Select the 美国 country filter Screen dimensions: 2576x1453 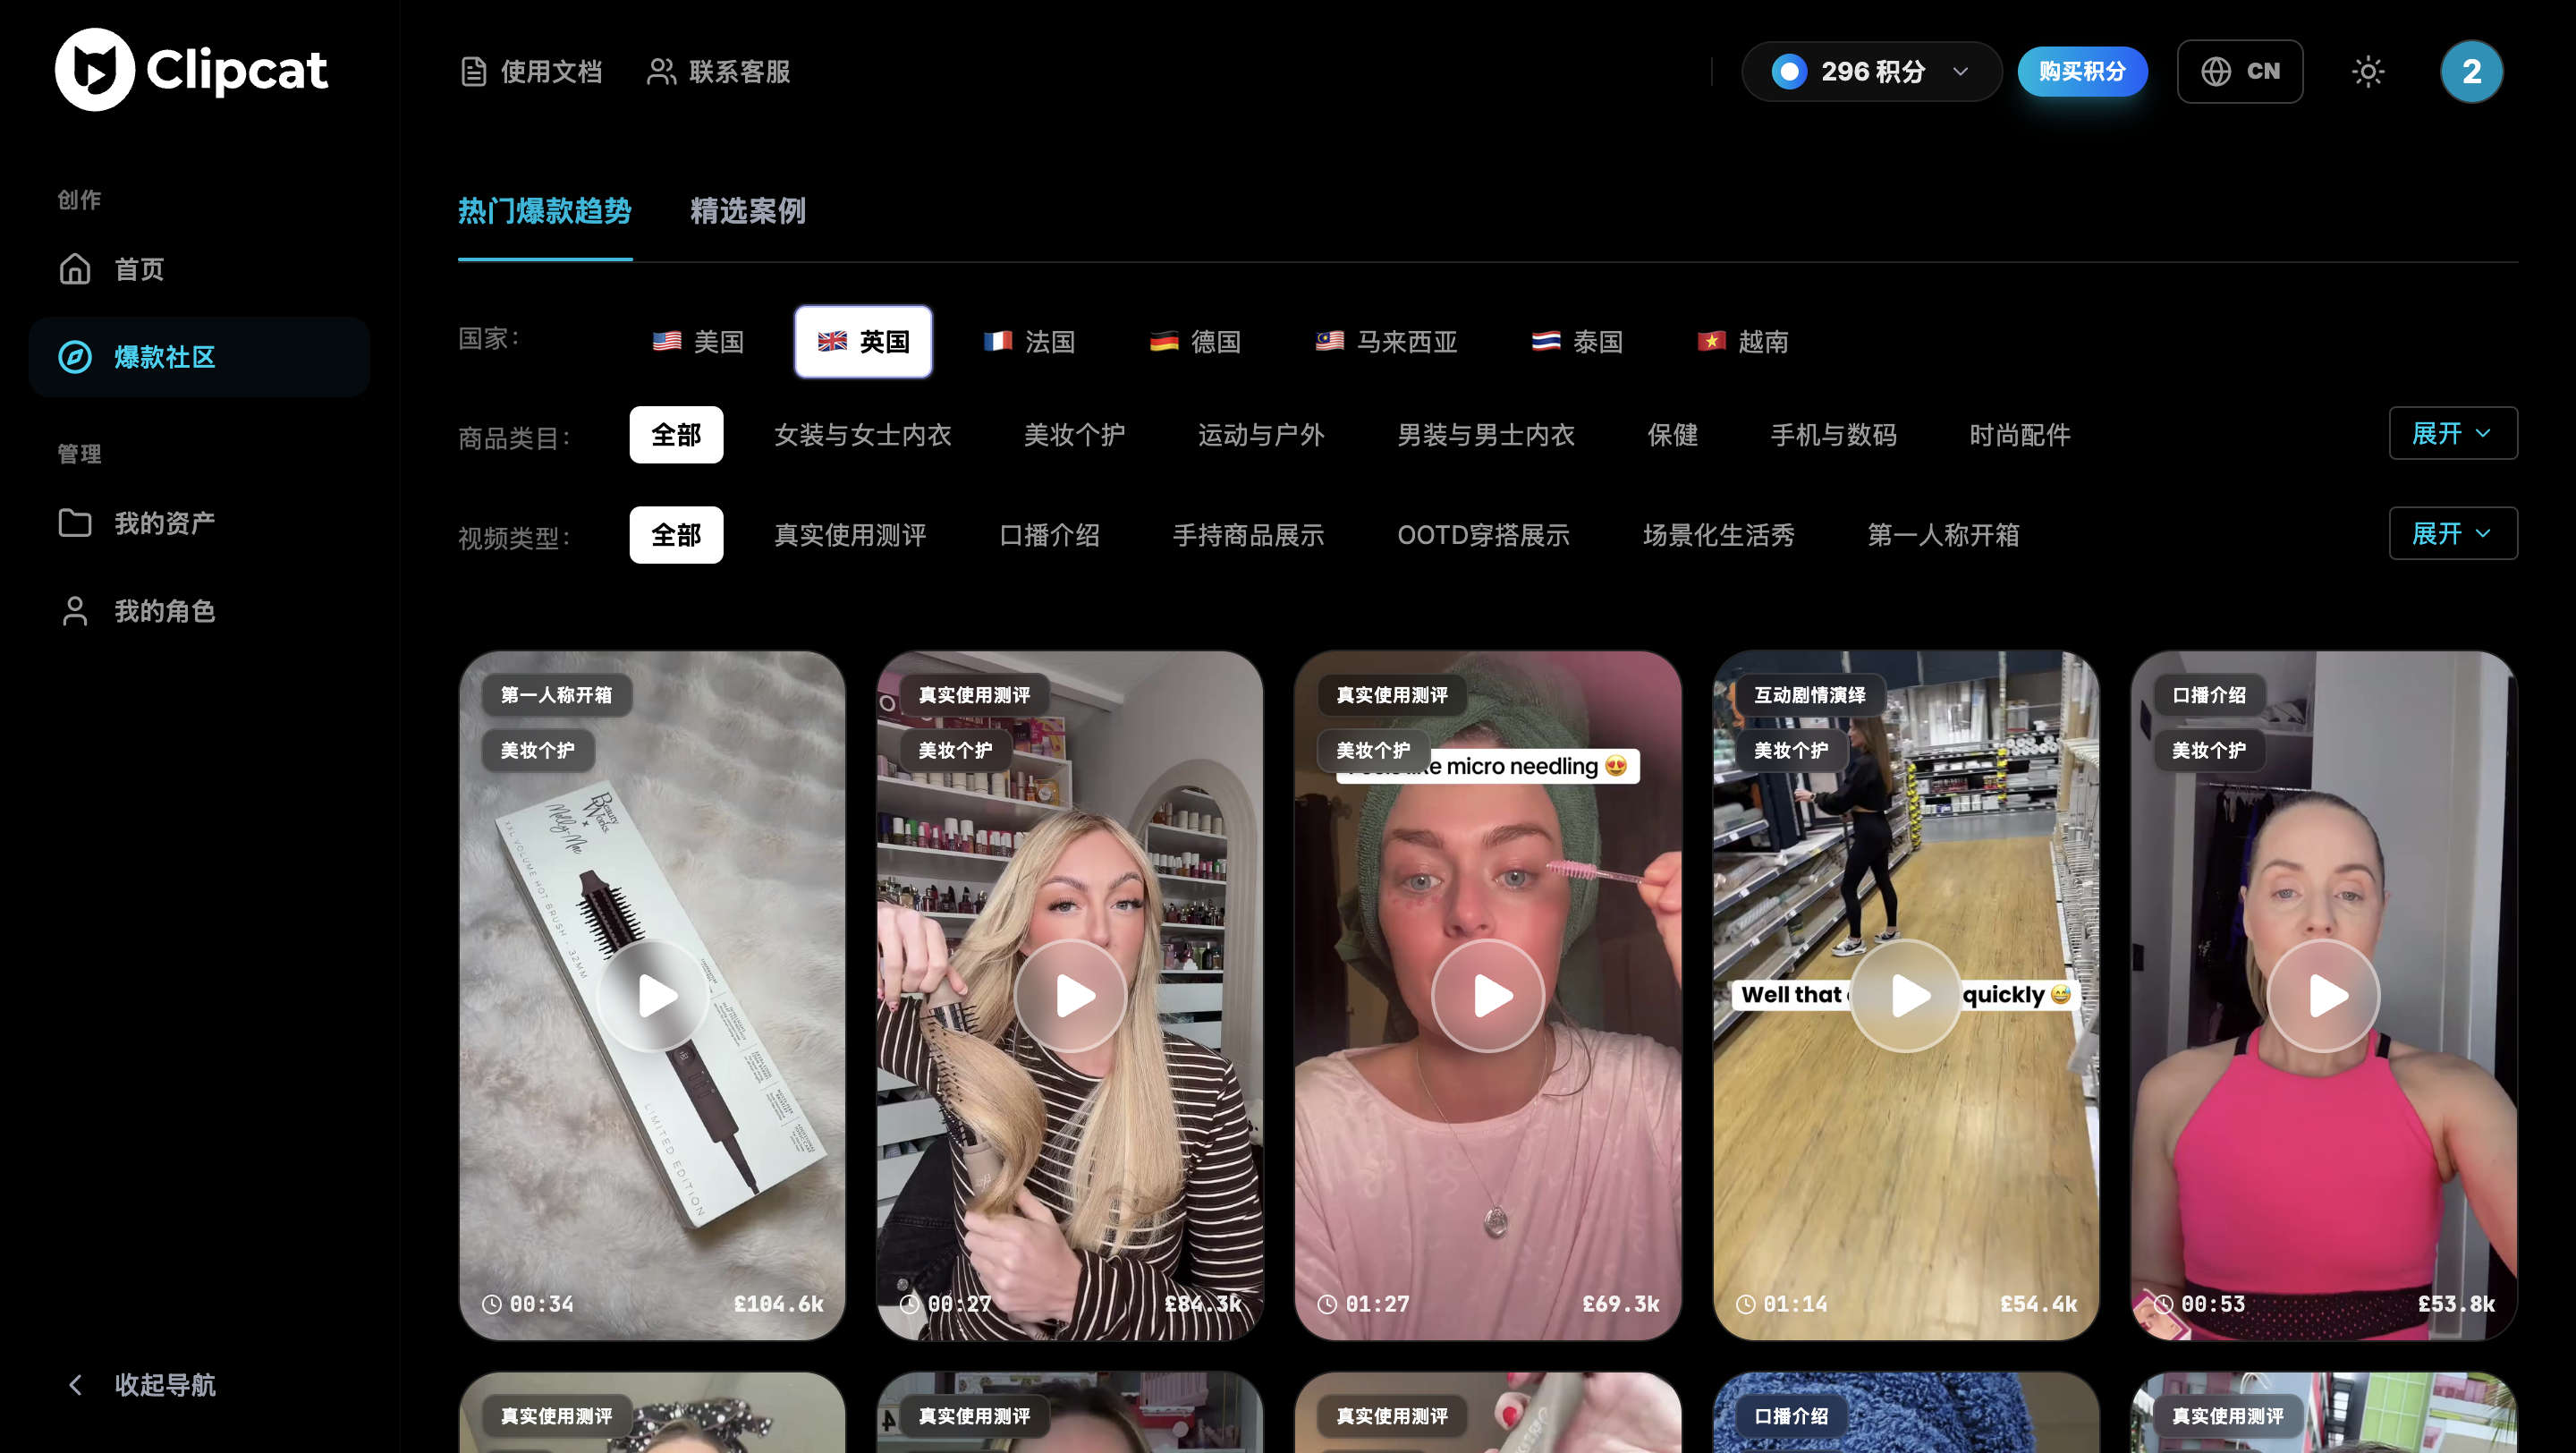698,342
